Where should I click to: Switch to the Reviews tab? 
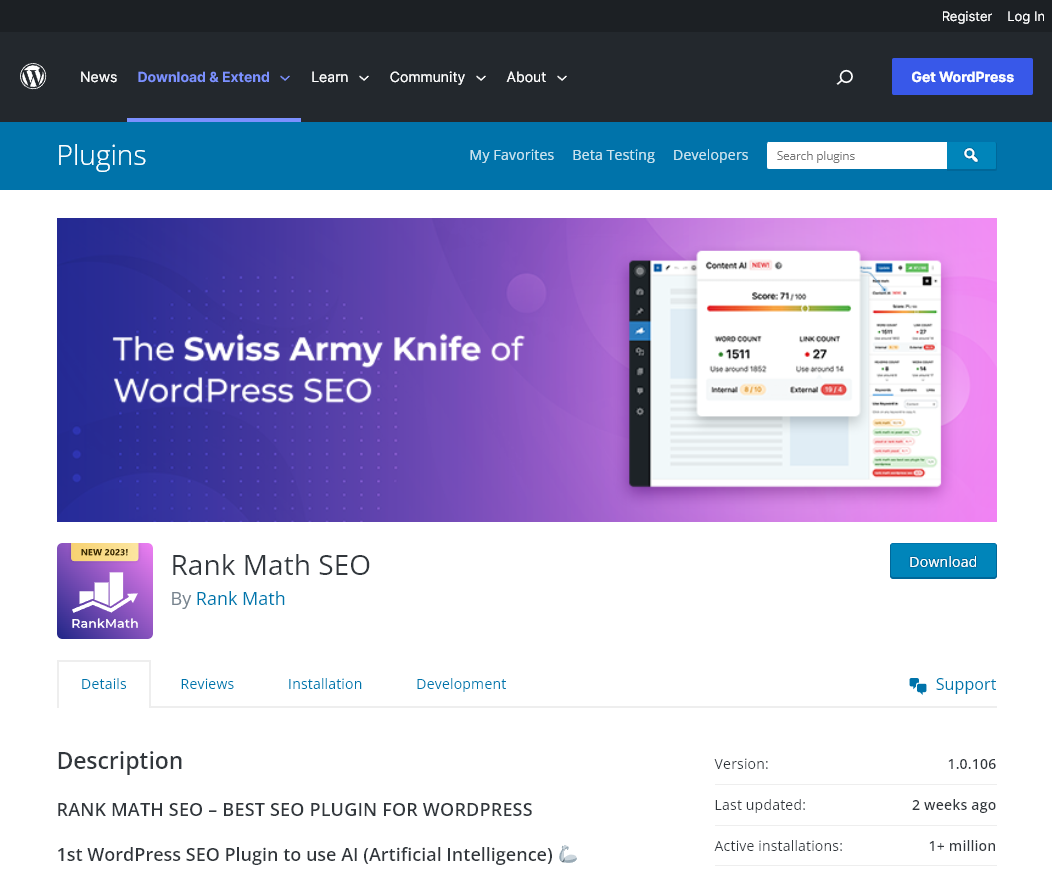coord(207,684)
